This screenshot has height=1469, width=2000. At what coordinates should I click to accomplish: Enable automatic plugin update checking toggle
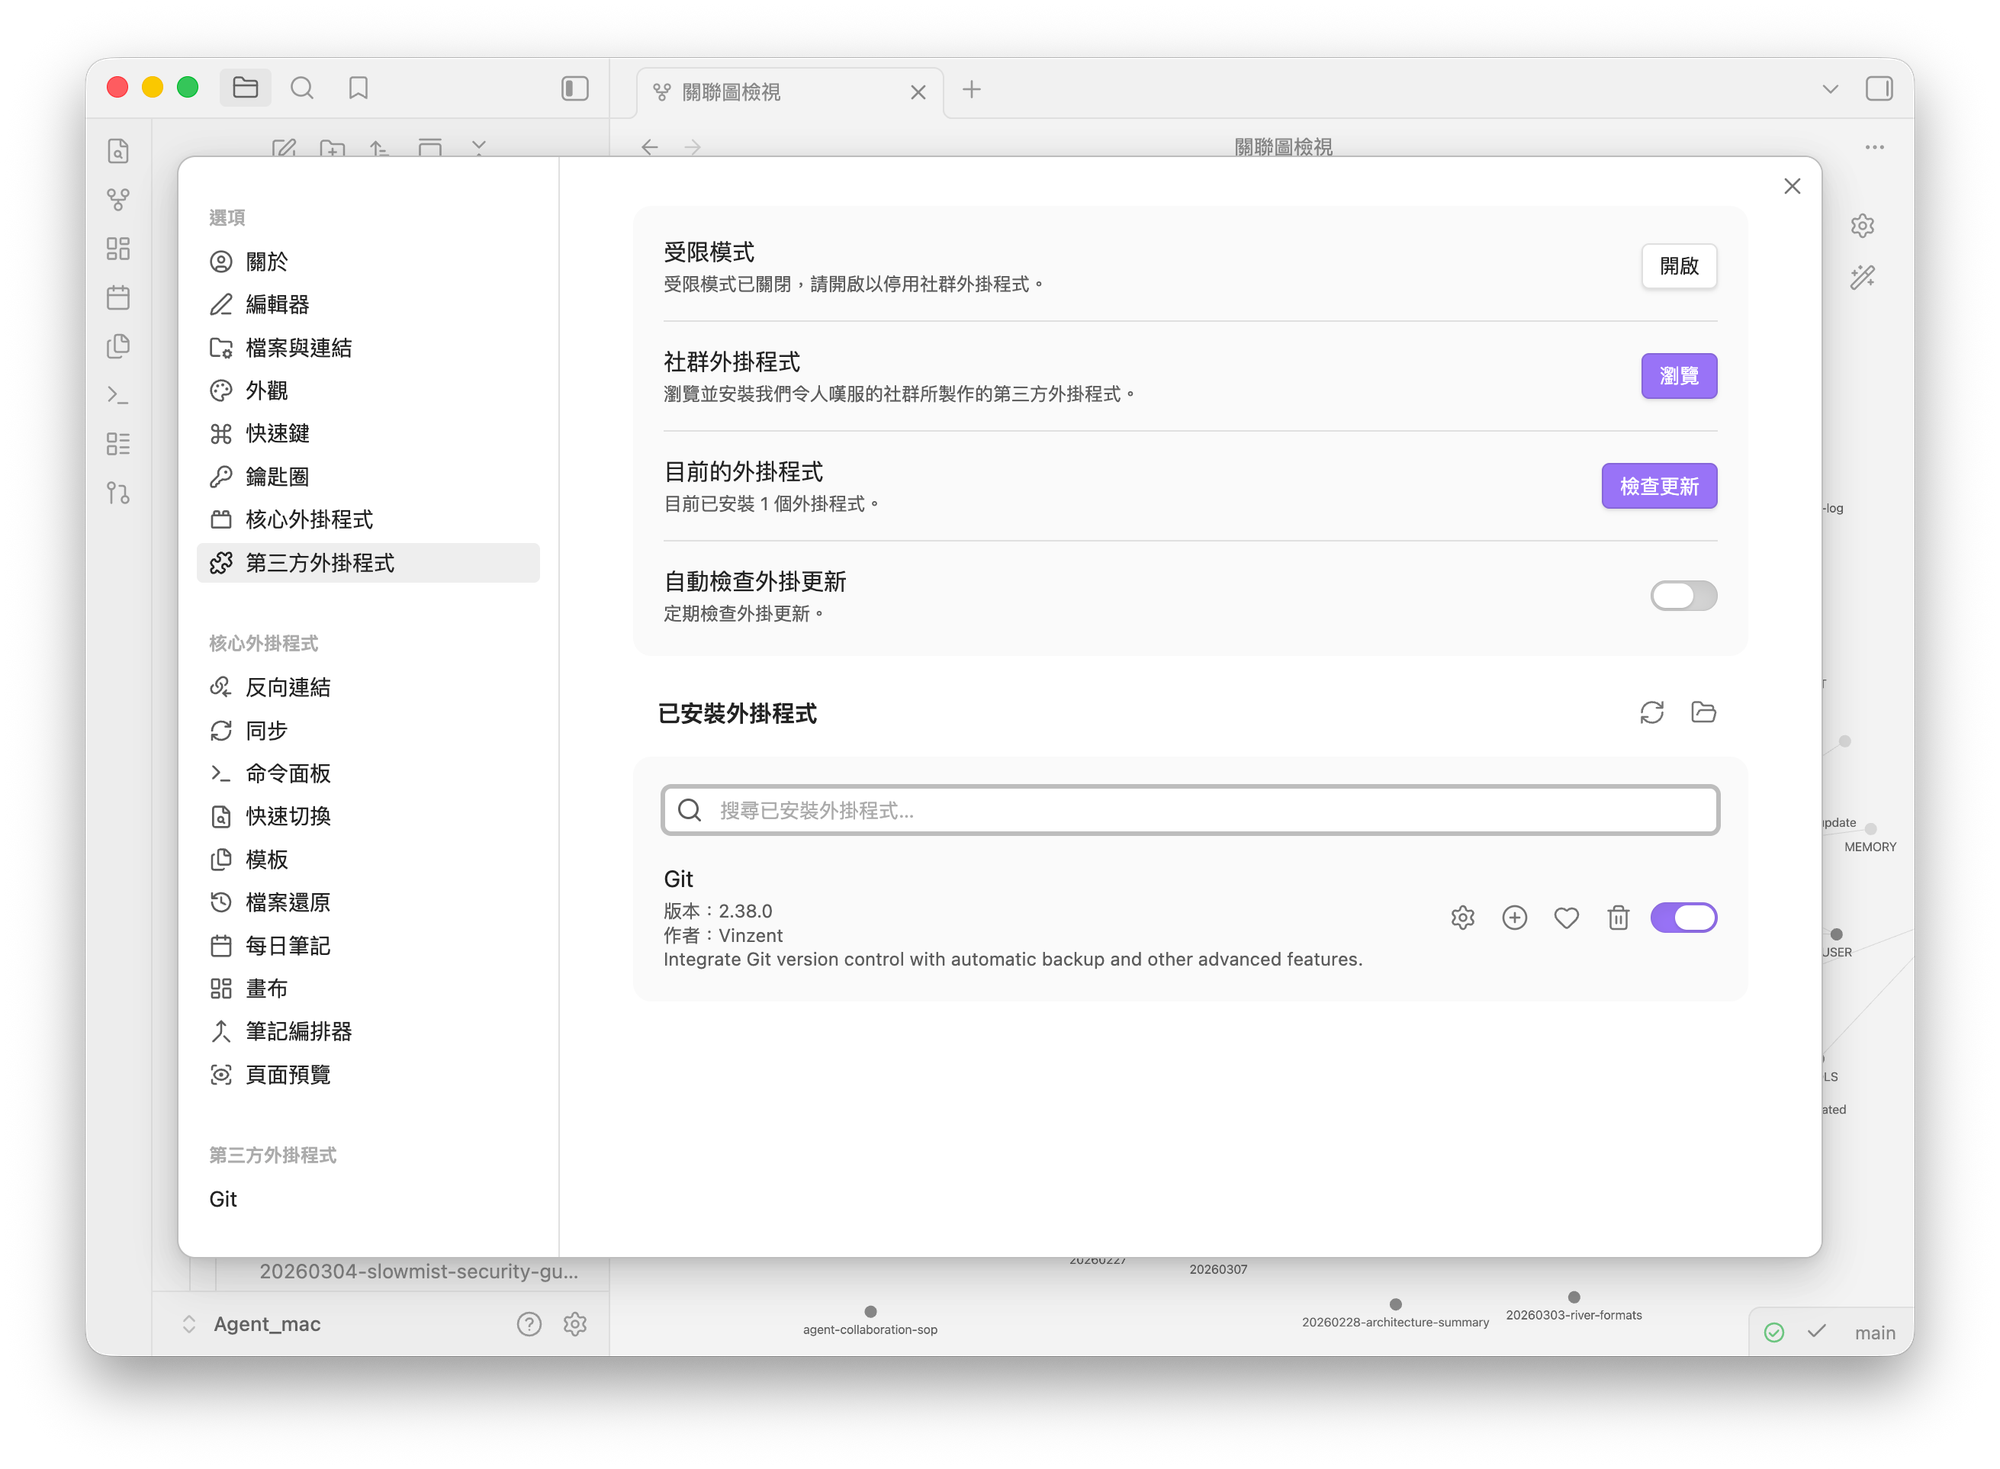1683,596
